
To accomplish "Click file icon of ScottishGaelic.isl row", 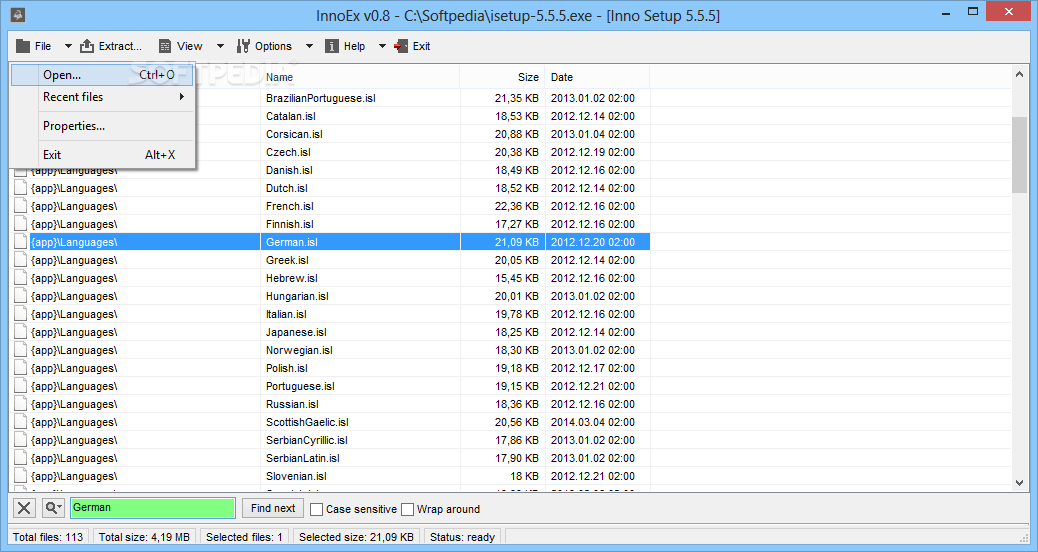I will (x=21, y=422).
